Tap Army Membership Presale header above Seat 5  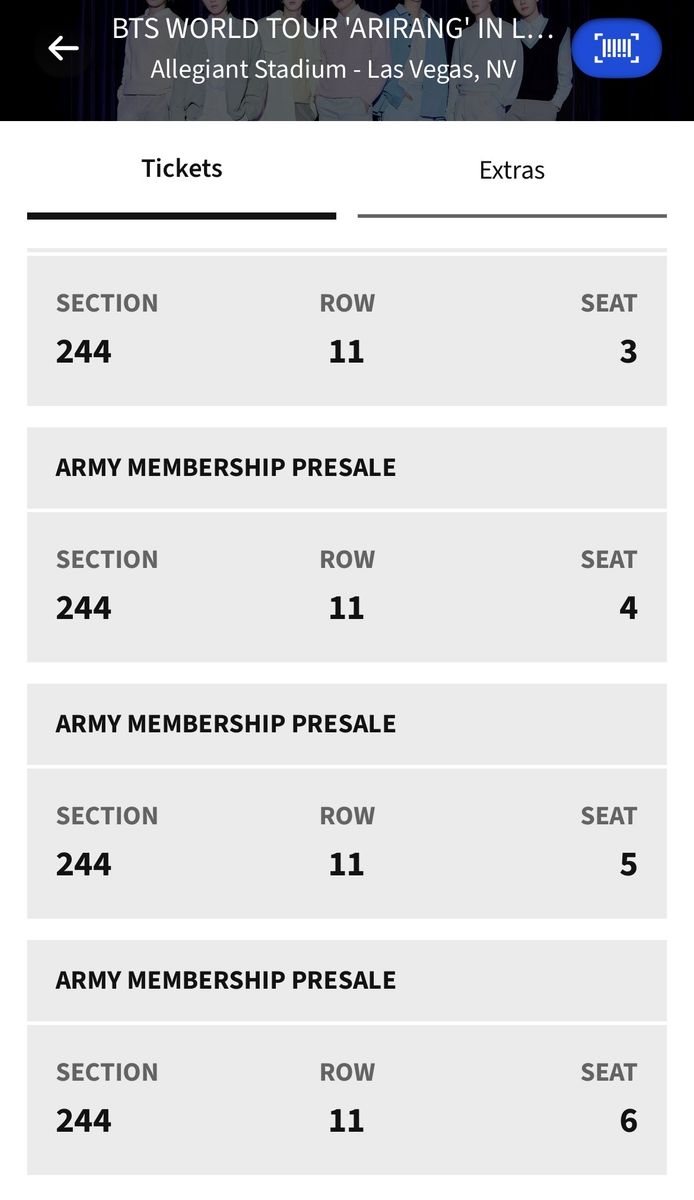tap(226, 723)
